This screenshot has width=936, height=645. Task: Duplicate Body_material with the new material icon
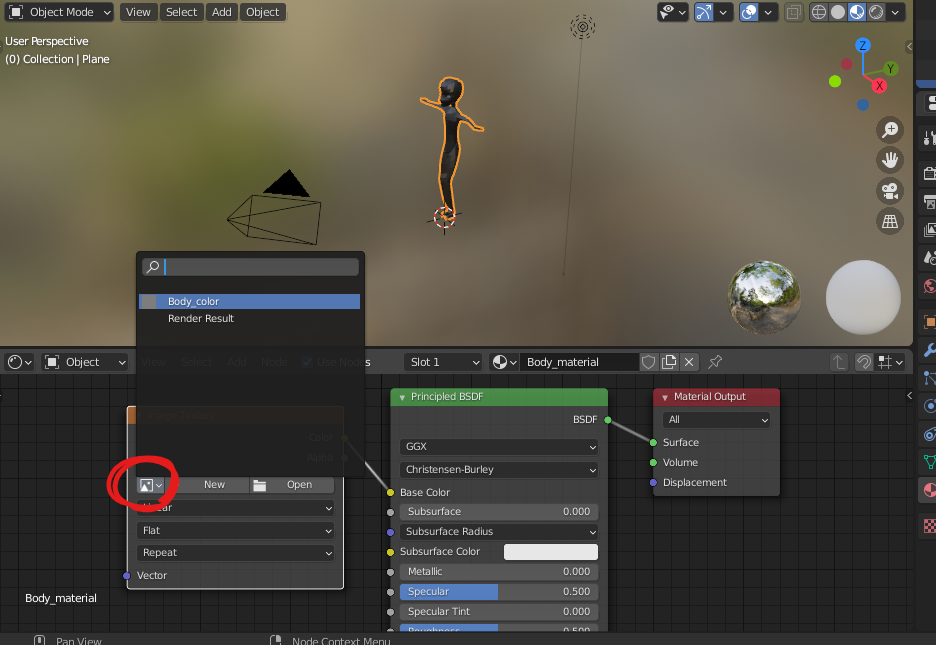coord(669,362)
